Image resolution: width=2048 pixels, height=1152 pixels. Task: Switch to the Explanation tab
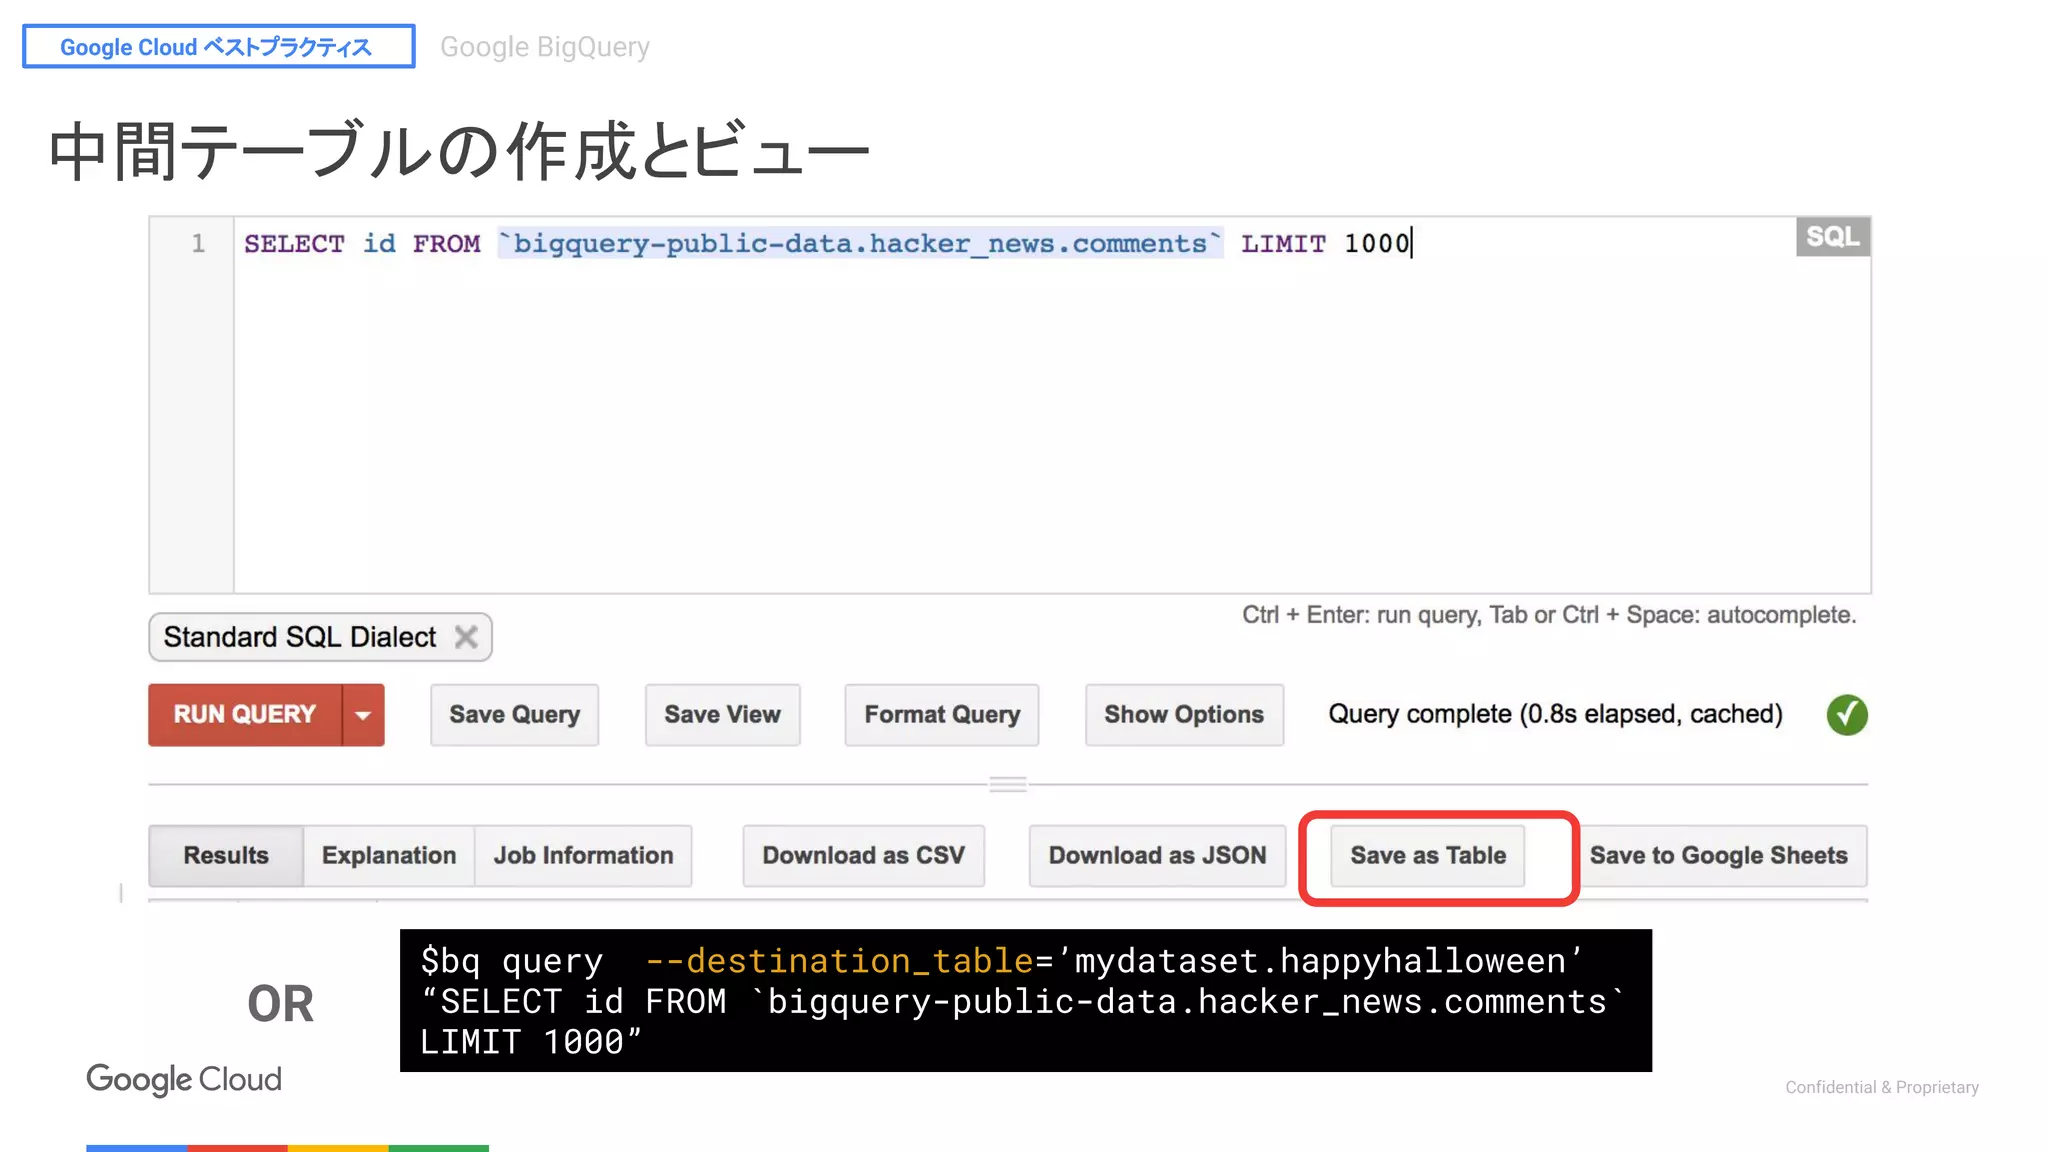389,856
